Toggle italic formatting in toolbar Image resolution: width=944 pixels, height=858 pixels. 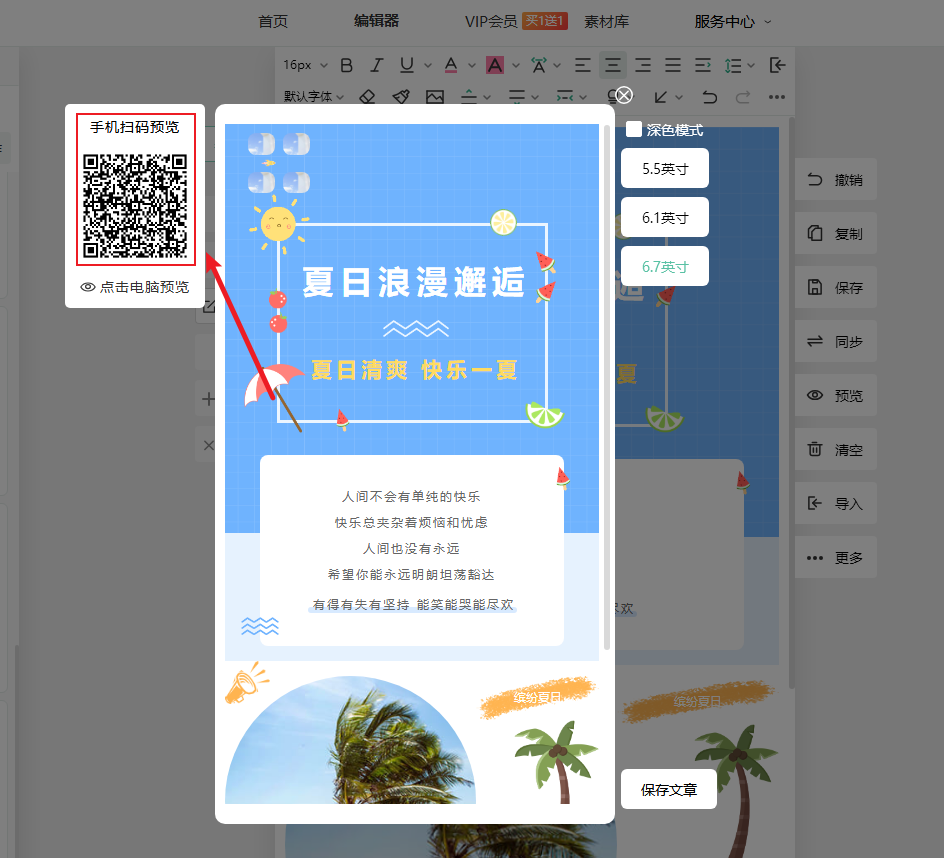pos(377,65)
